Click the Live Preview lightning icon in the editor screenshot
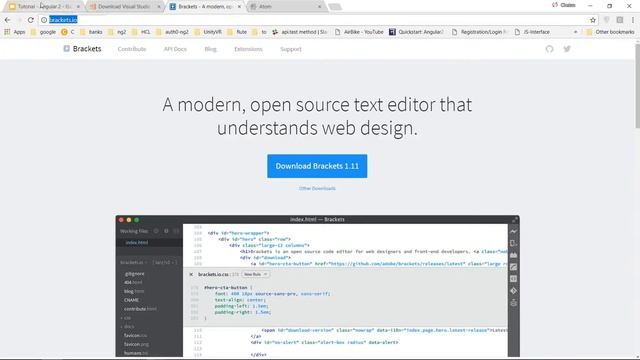This screenshot has width=640, height=360. [513, 231]
